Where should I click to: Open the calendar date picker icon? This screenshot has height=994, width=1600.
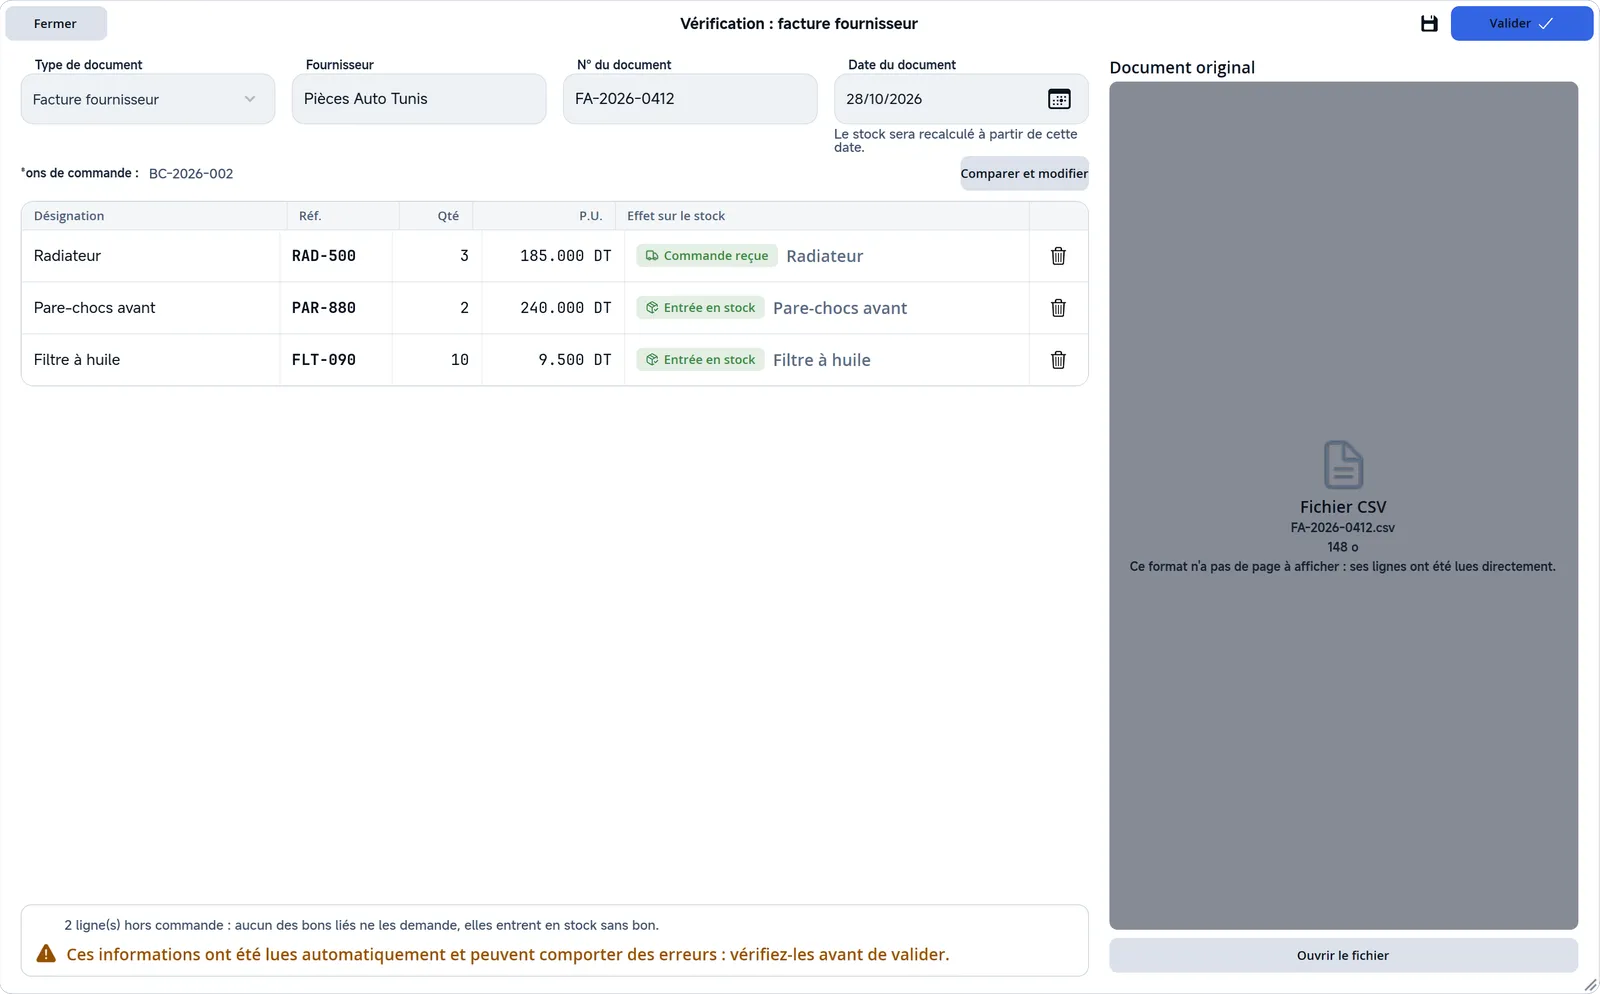(x=1059, y=99)
